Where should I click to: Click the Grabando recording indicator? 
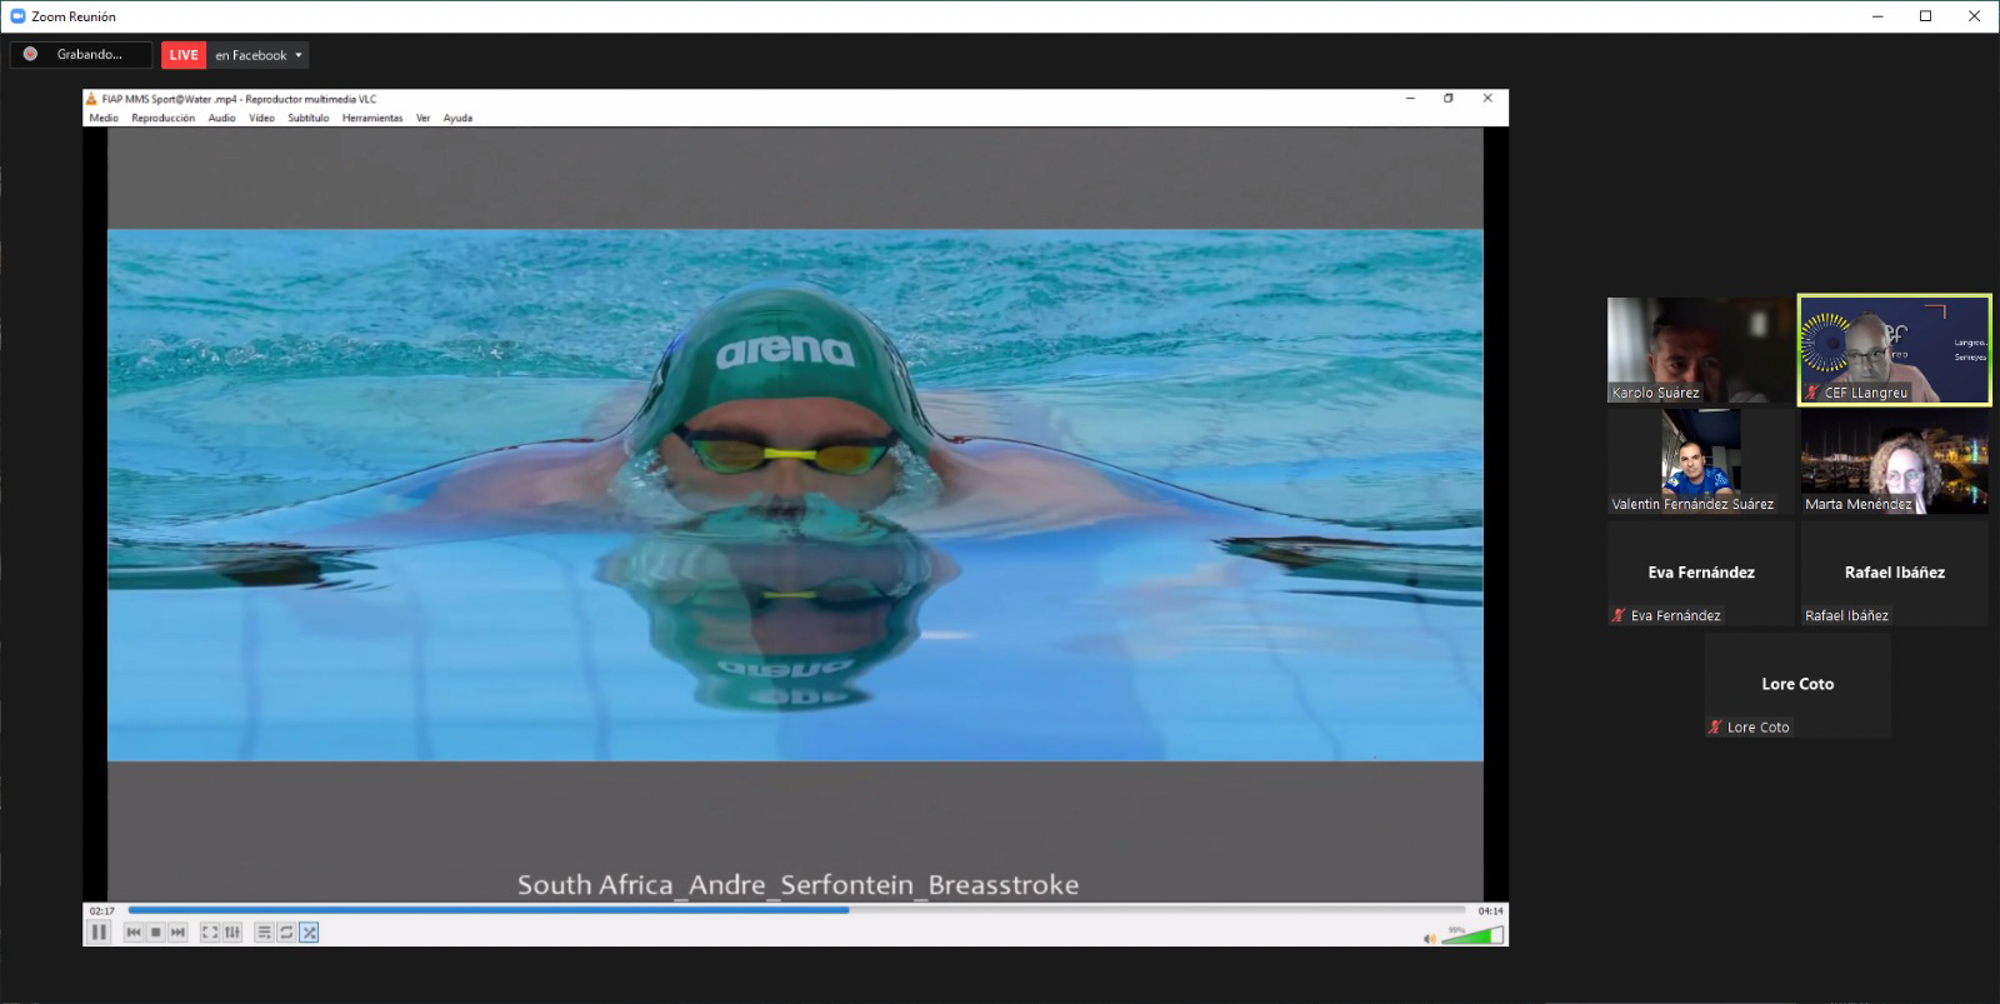[x=81, y=54]
